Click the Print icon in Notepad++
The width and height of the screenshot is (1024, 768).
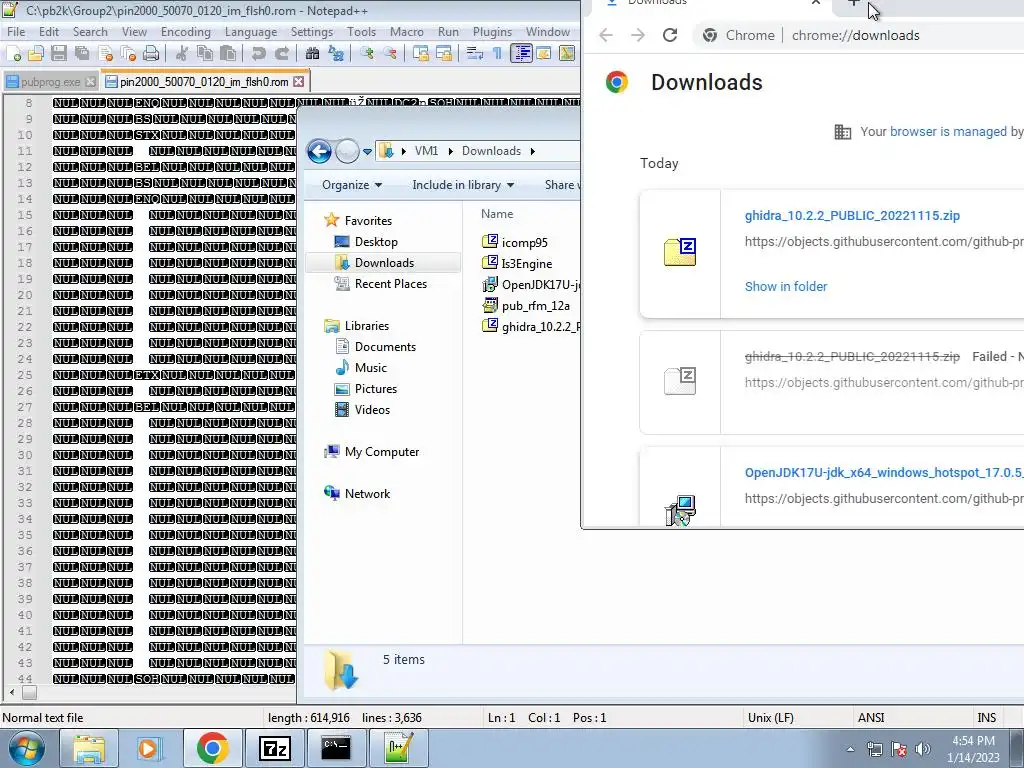pyautogui.click(x=151, y=54)
